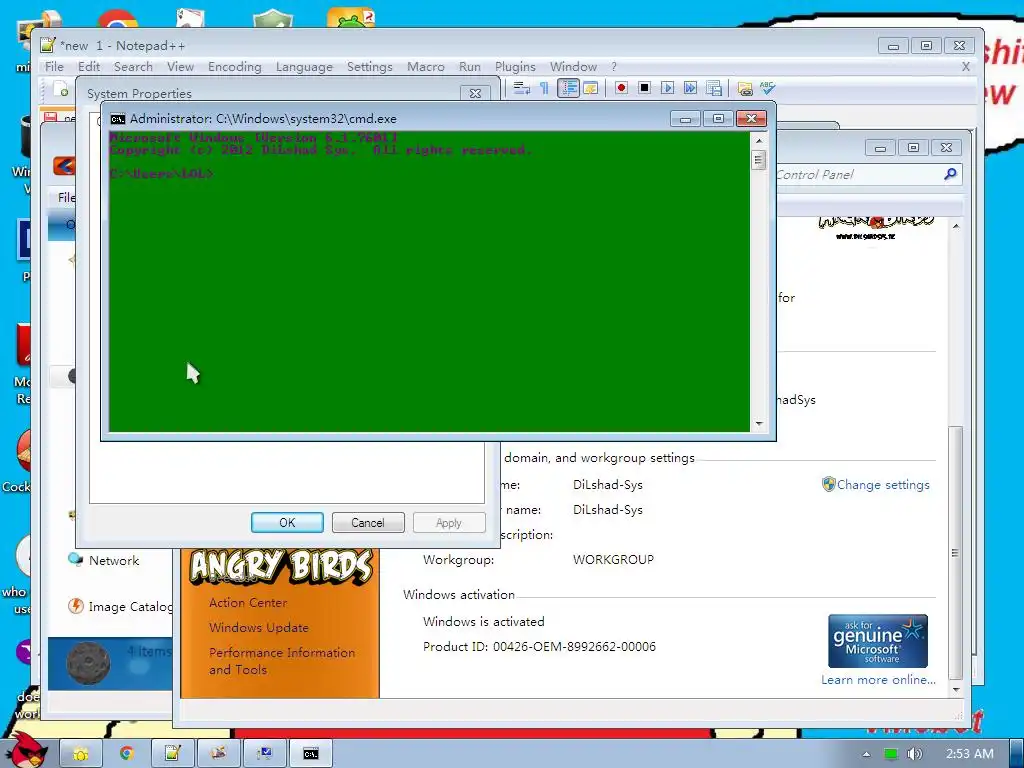Play back the recorded macro

pos(667,88)
